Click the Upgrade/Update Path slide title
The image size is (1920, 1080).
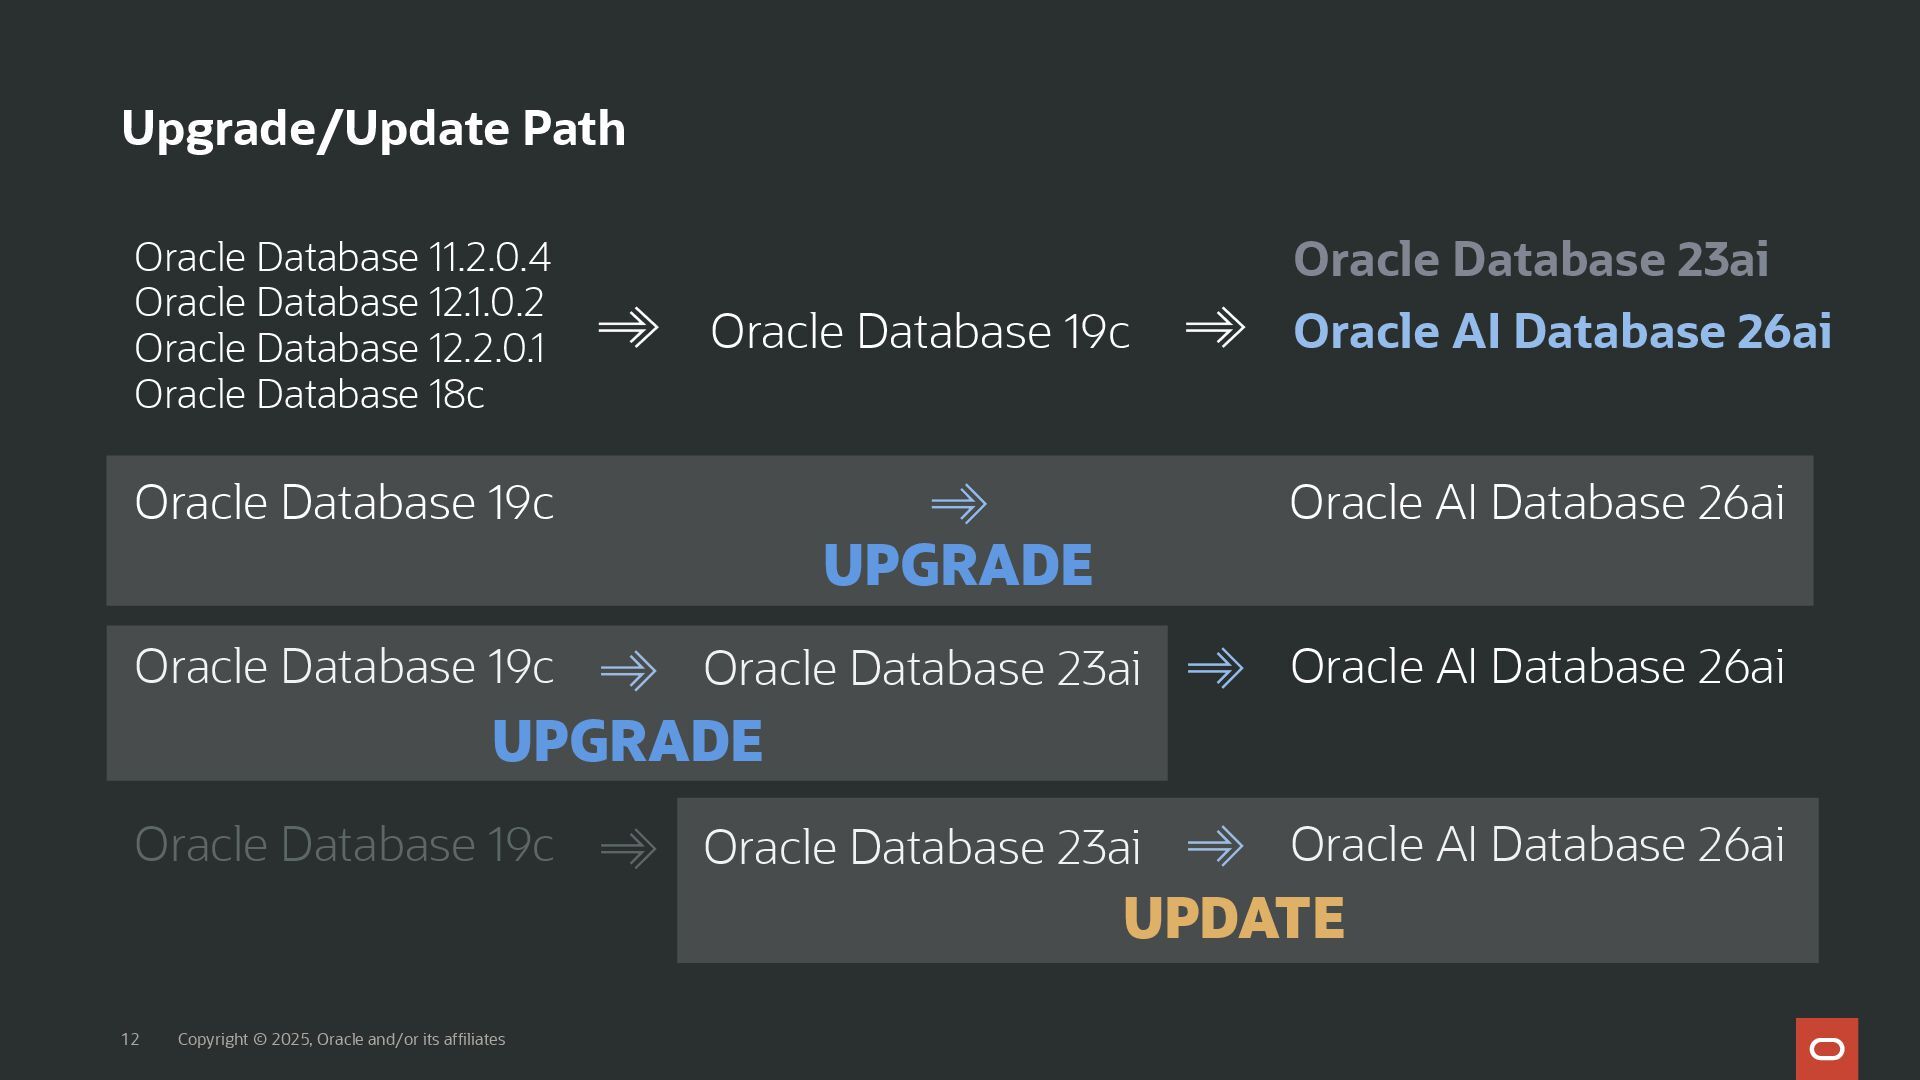(373, 129)
